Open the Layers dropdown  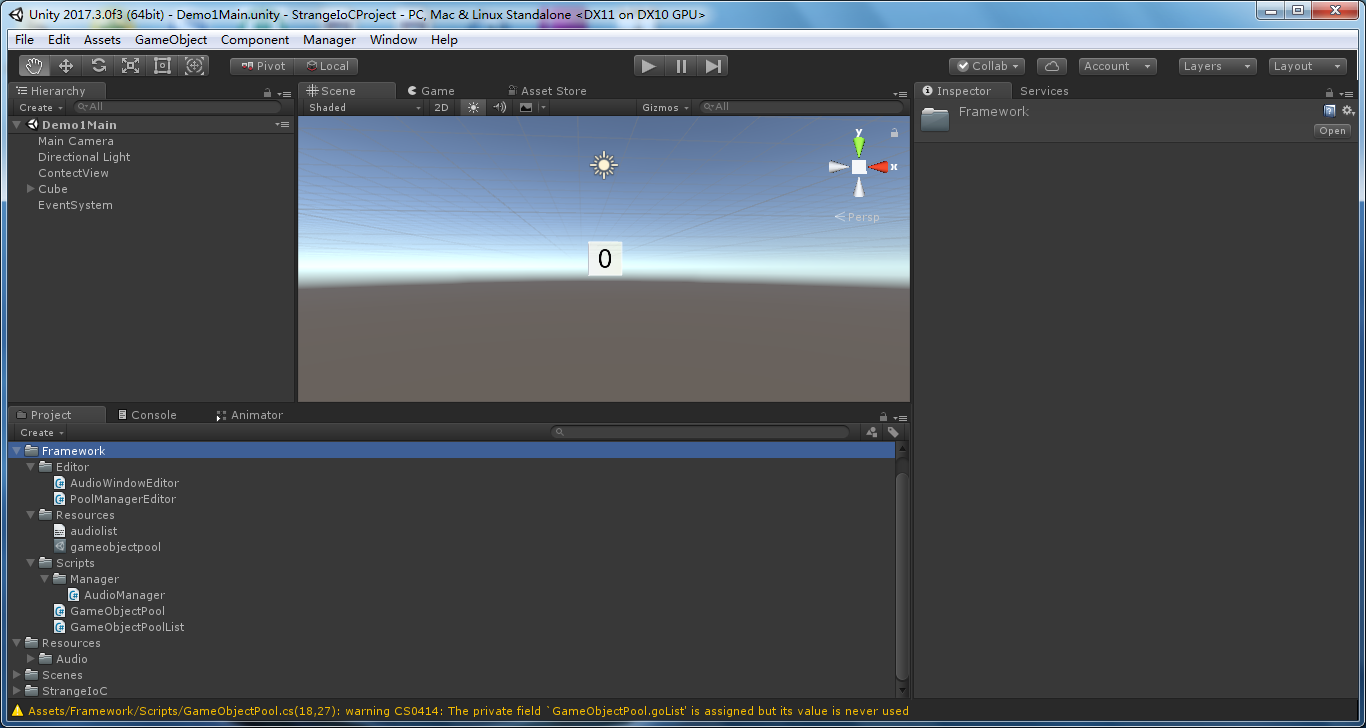(1217, 66)
